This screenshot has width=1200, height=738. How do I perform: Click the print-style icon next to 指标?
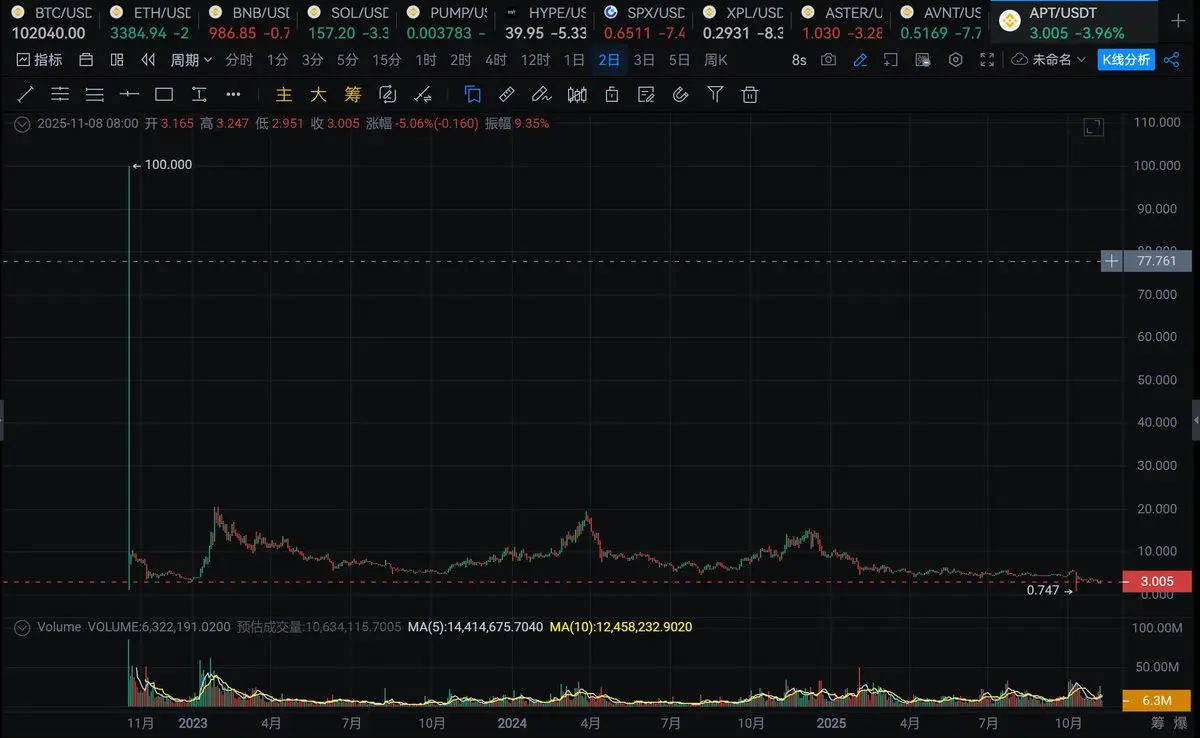click(x=86, y=60)
